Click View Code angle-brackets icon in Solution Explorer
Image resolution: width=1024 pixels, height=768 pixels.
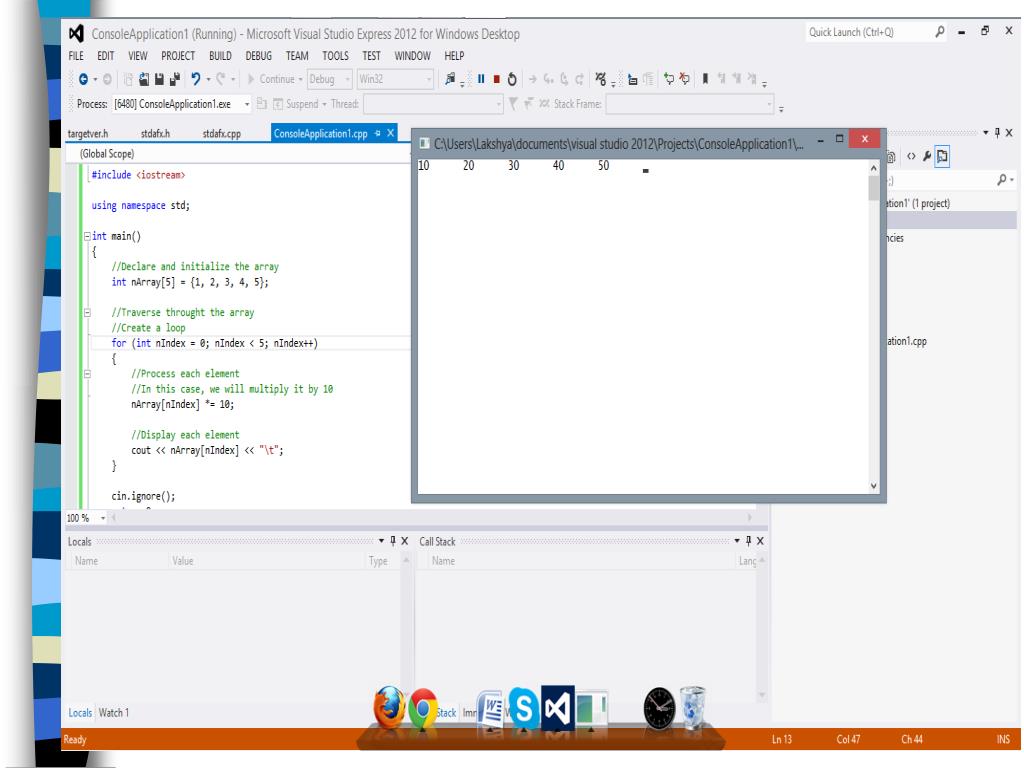(x=911, y=156)
